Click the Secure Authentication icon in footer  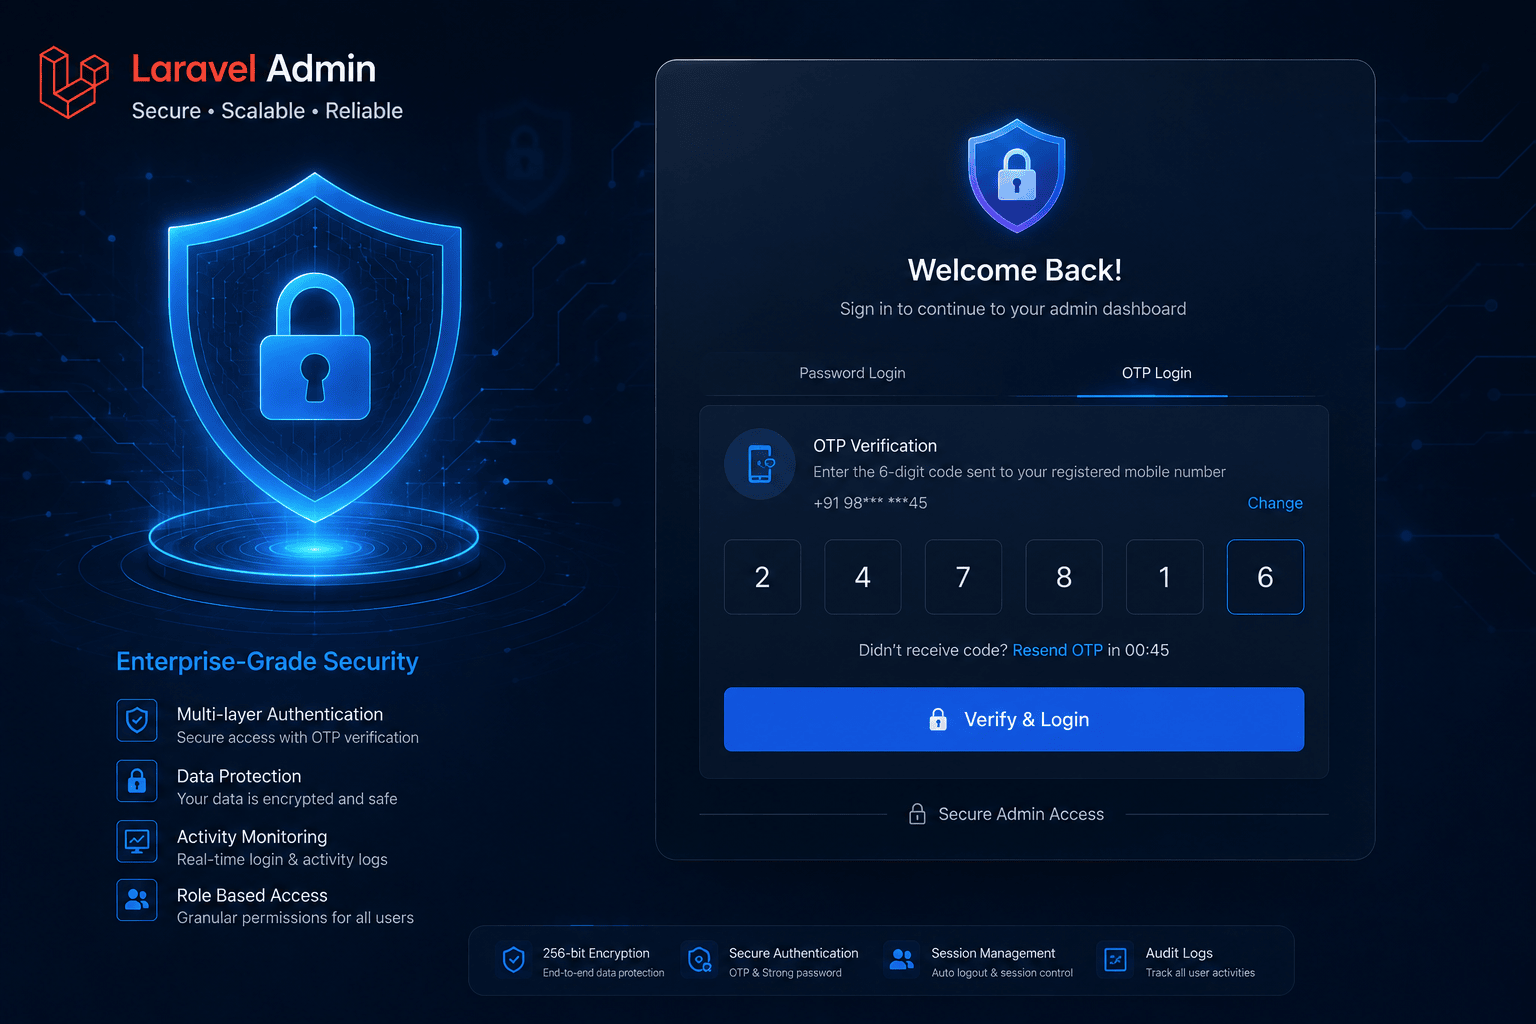(700, 960)
